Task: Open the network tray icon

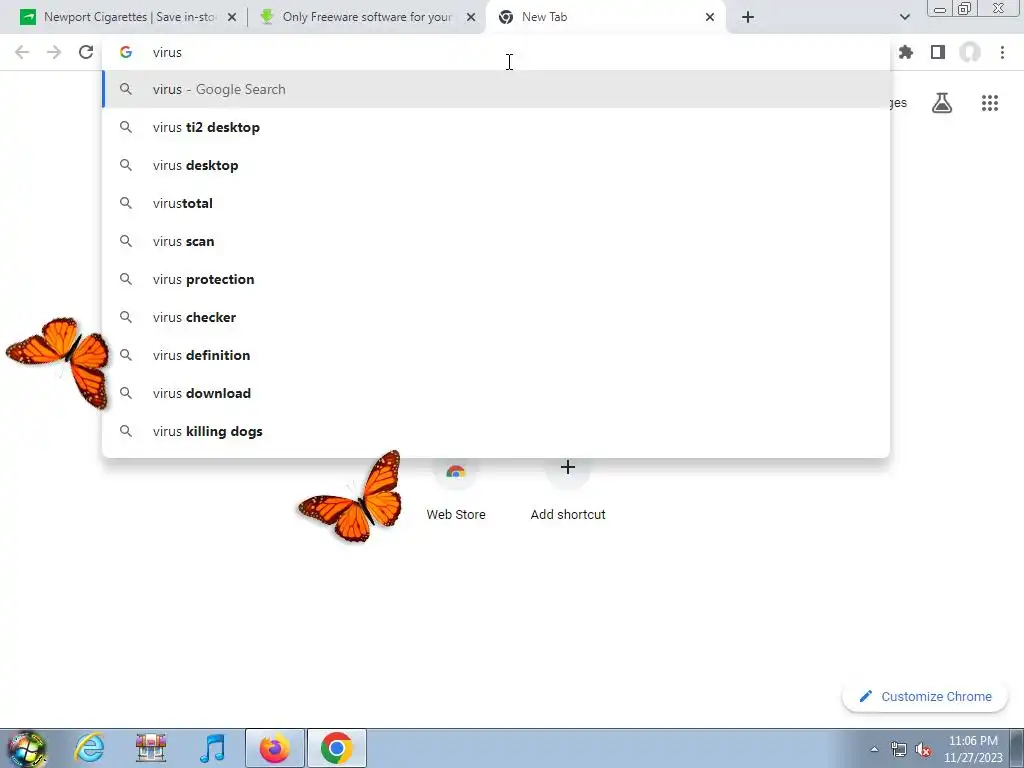Action: pos(899,749)
